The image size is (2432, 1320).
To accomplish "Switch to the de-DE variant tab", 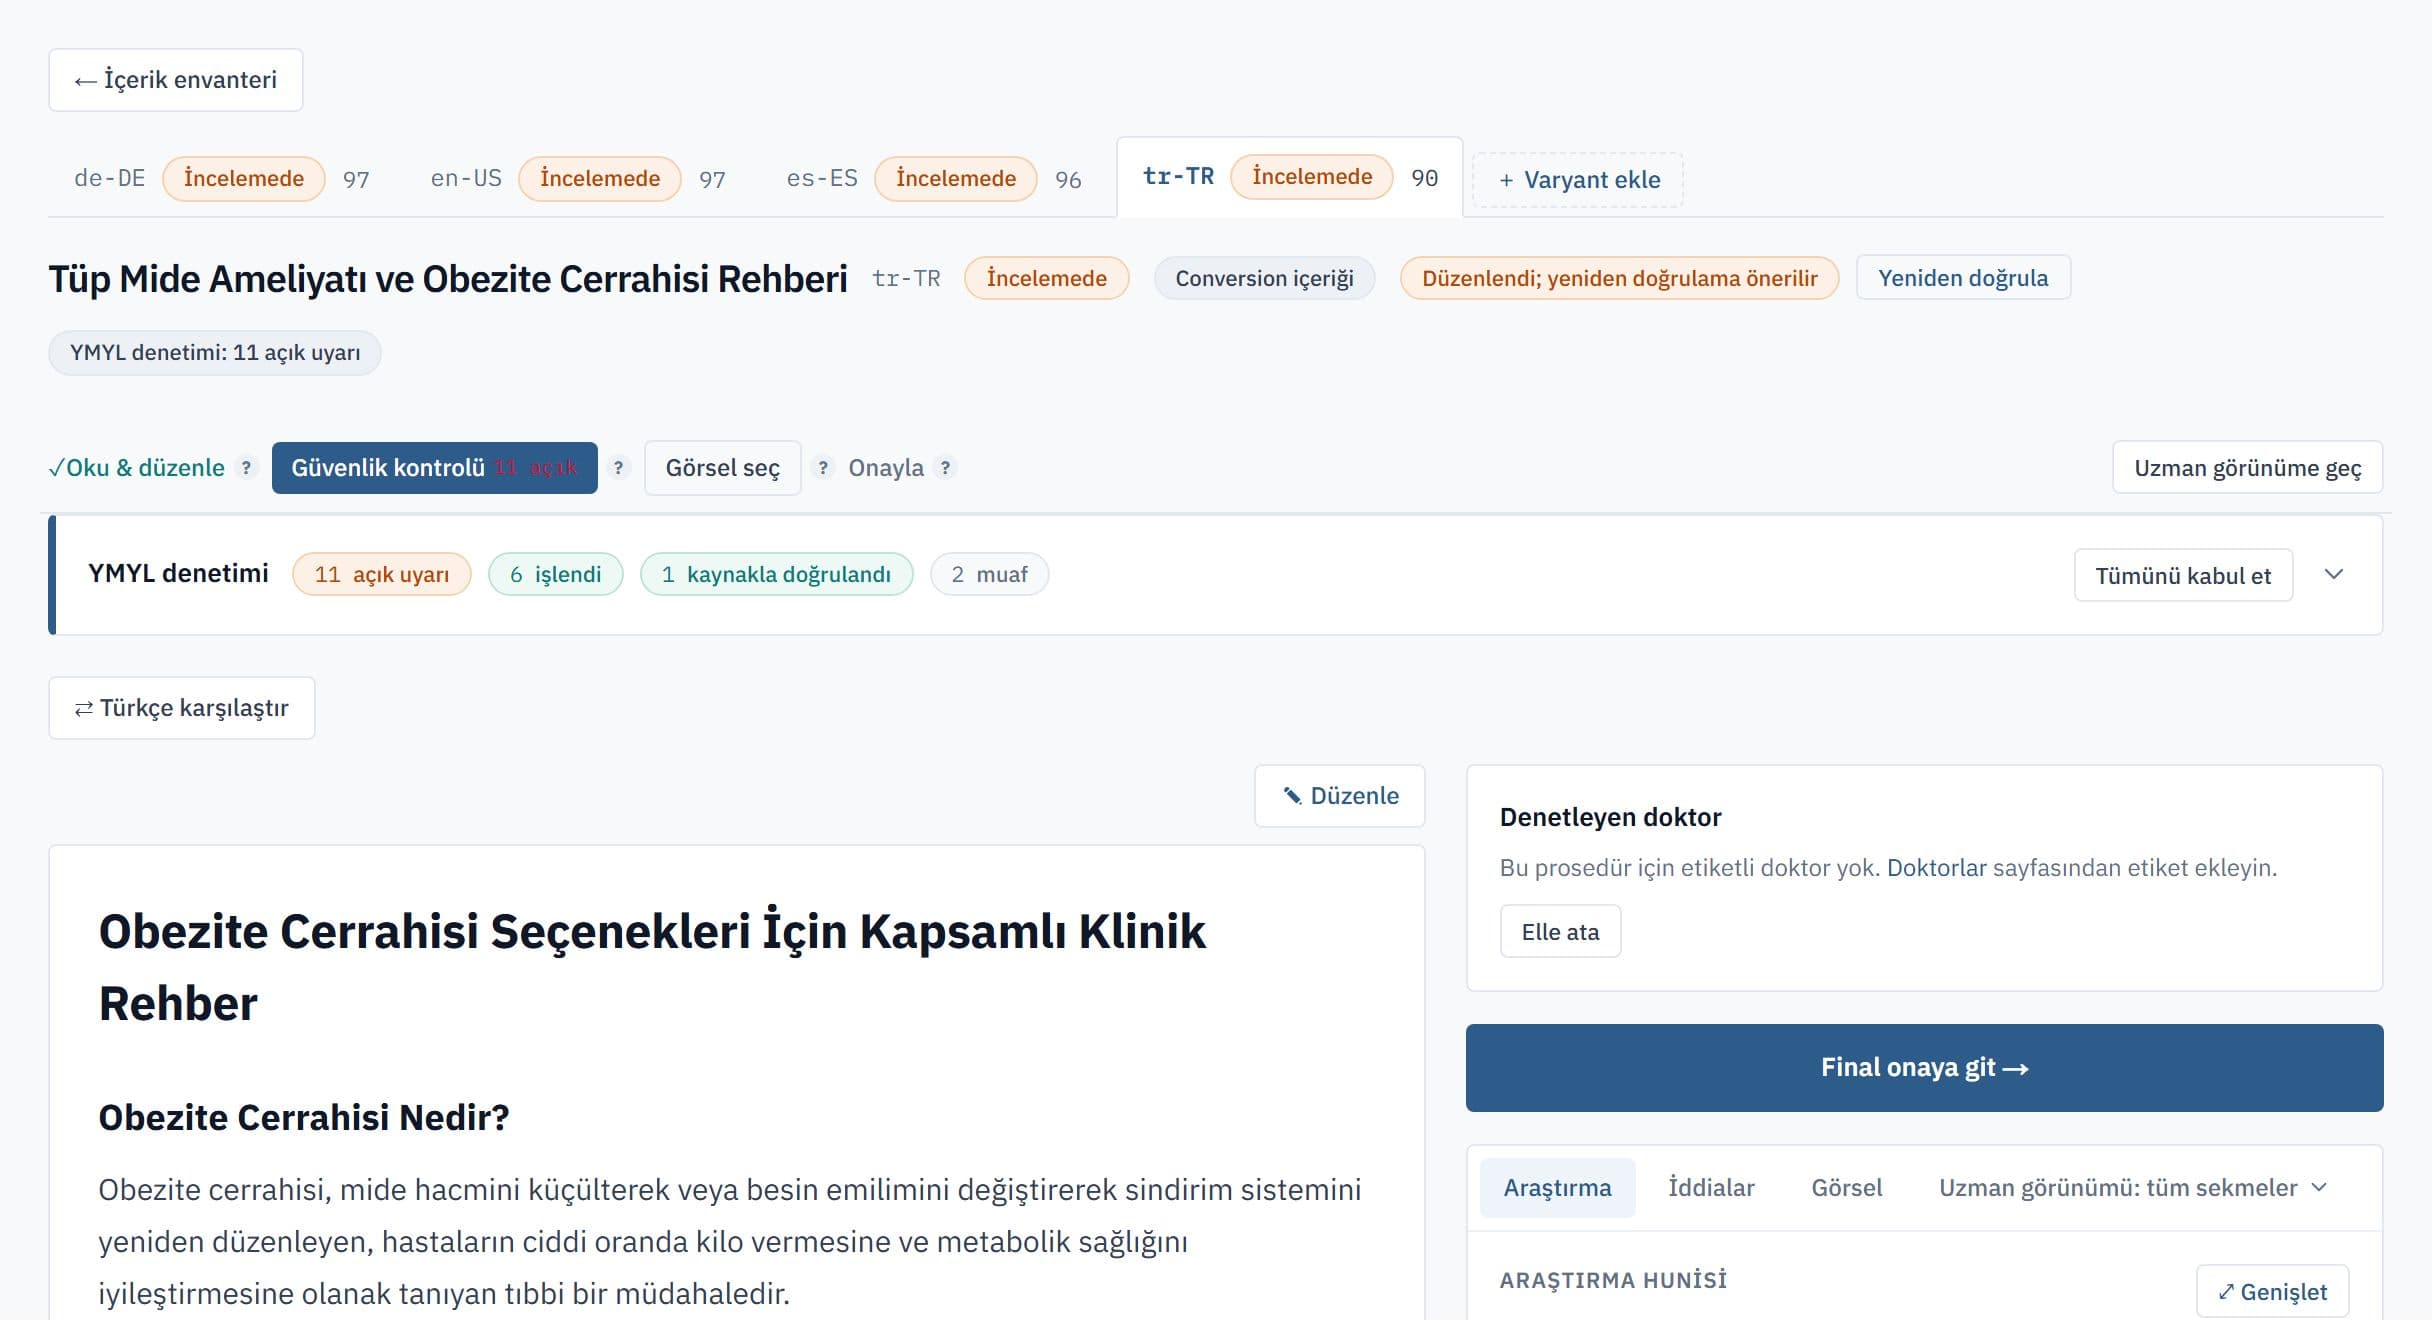I will (221, 178).
